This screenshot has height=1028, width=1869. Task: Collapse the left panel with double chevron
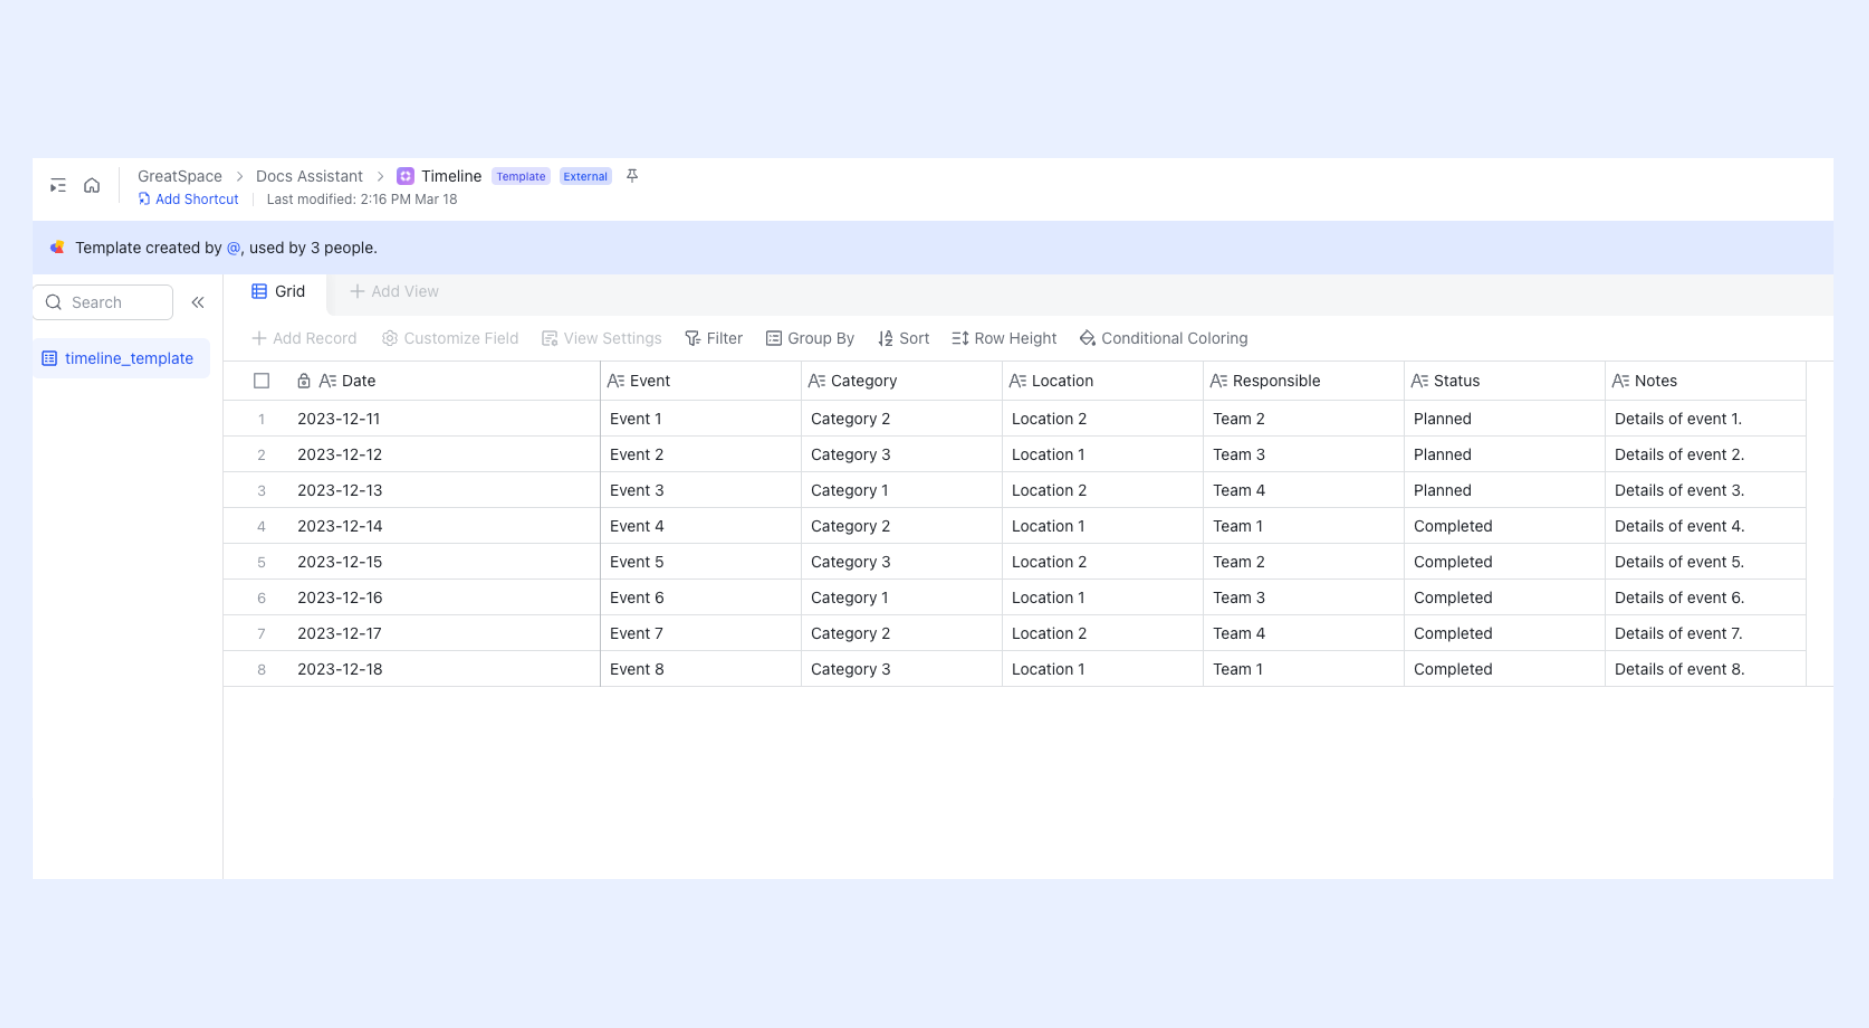coord(198,302)
